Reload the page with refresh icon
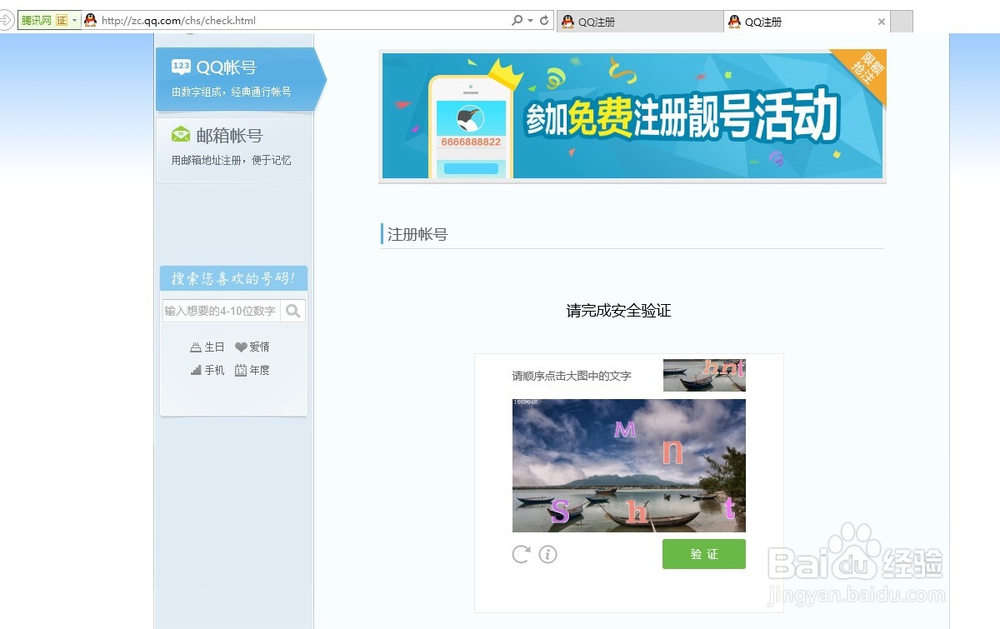 pos(544,20)
